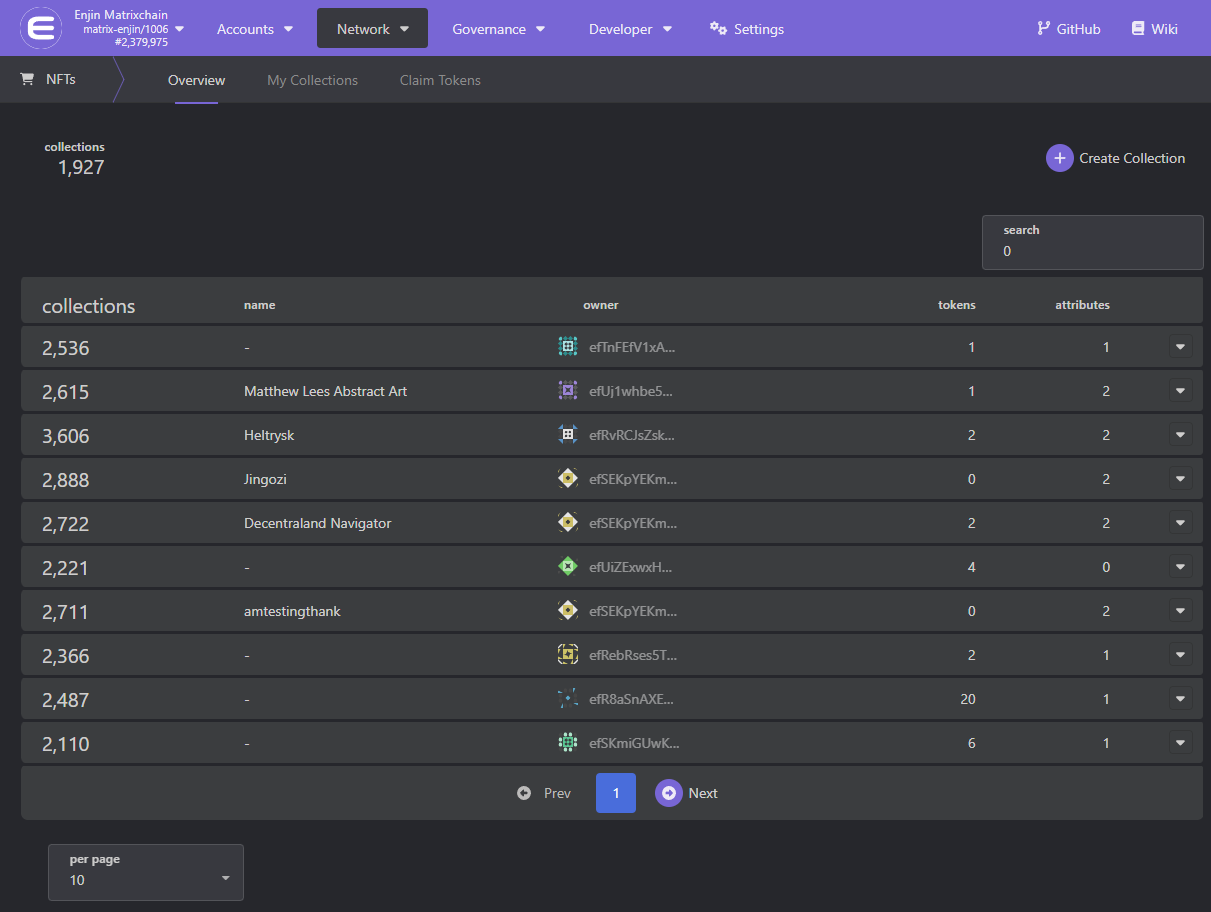Focus the search input field
Image resolution: width=1211 pixels, height=912 pixels.
tap(1092, 242)
